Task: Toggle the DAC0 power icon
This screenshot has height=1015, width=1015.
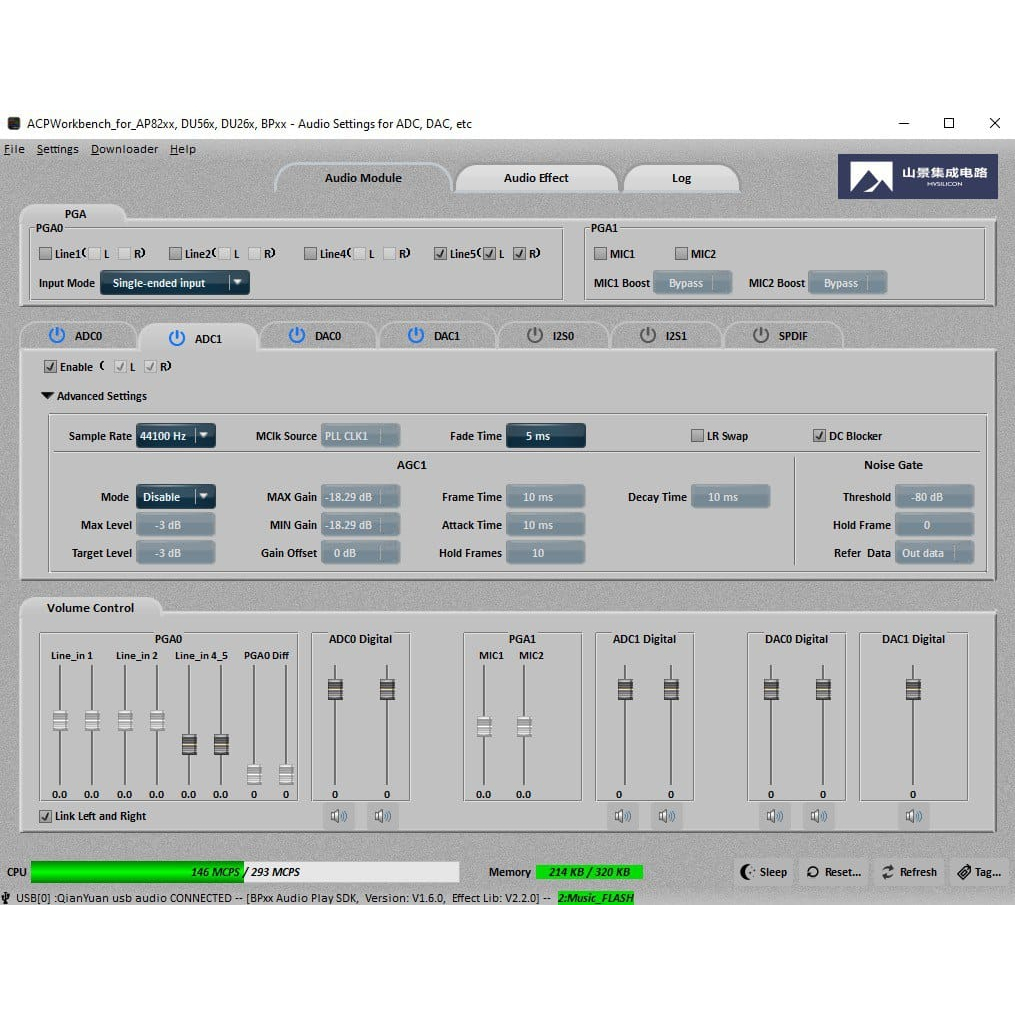Action: 297,336
